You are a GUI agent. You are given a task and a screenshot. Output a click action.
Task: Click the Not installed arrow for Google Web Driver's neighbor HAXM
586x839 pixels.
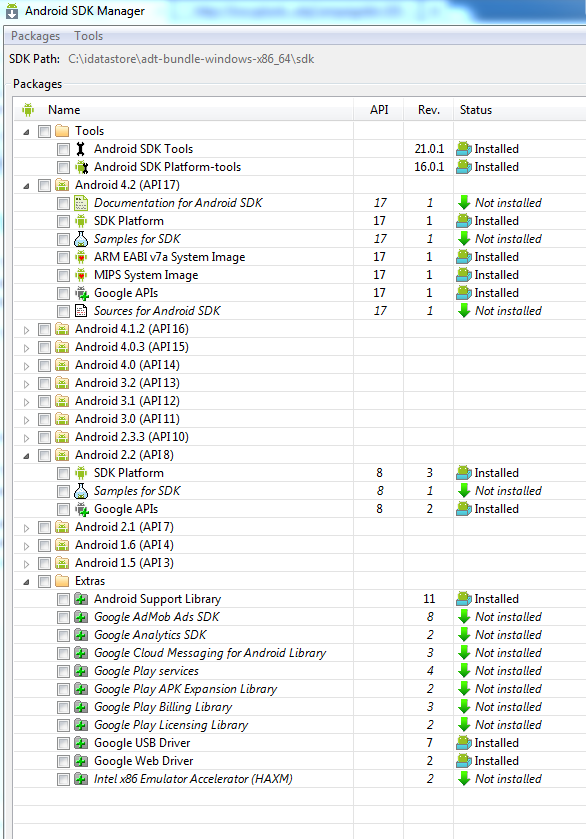(x=464, y=779)
